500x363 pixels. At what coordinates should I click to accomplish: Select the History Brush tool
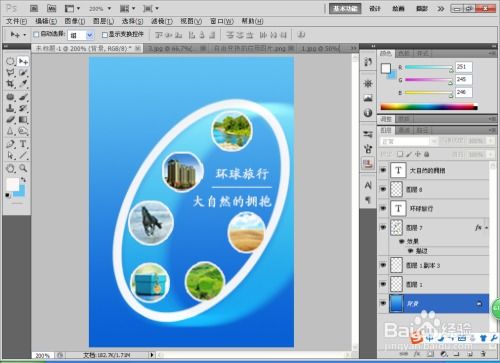(x=23, y=108)
